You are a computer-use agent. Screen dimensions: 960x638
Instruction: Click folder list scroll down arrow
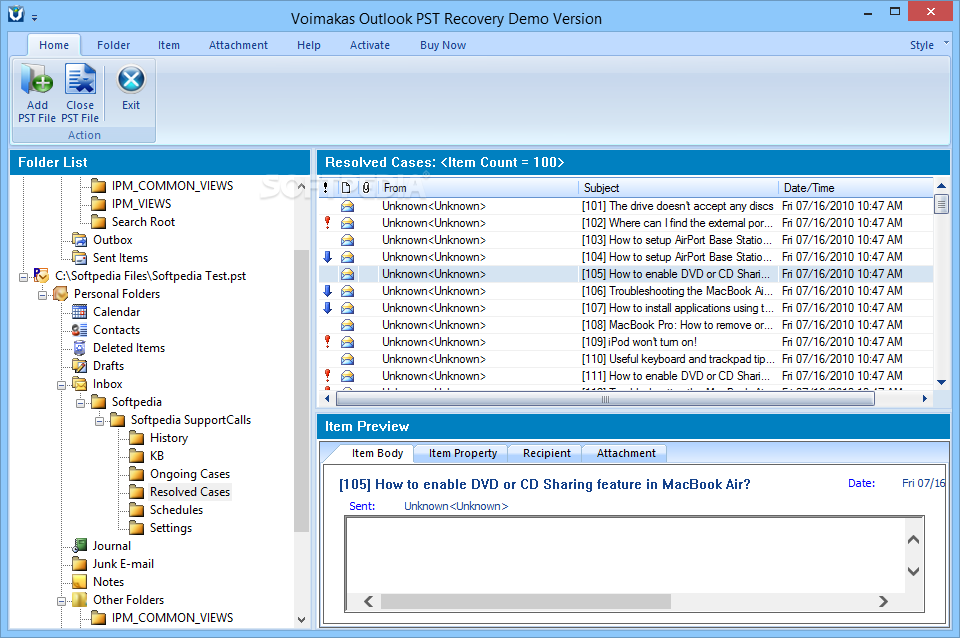tap(301, 620)
